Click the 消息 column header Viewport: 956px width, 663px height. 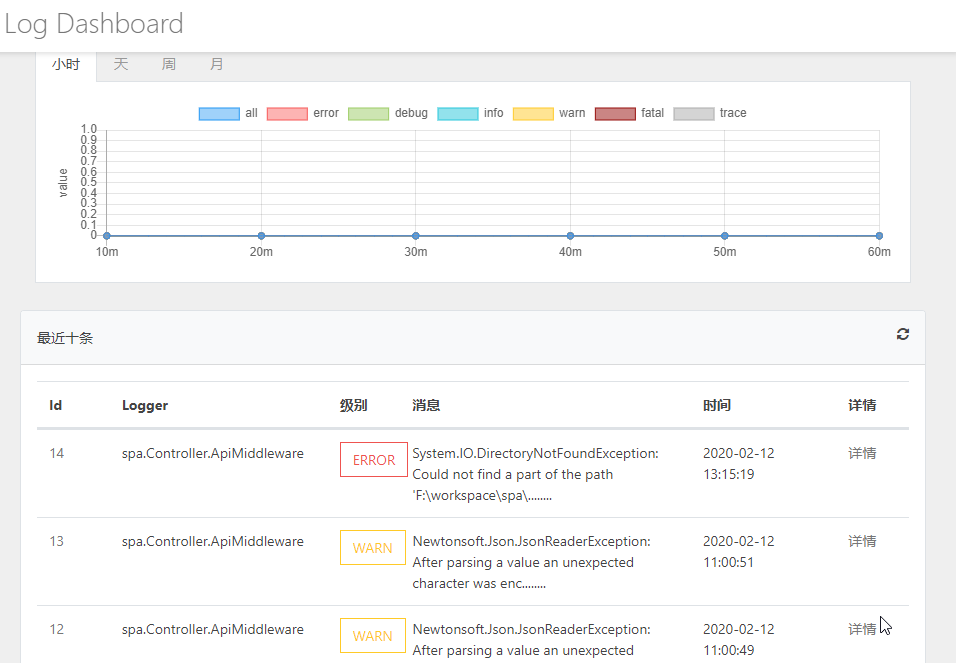click(x=426, y=406)
